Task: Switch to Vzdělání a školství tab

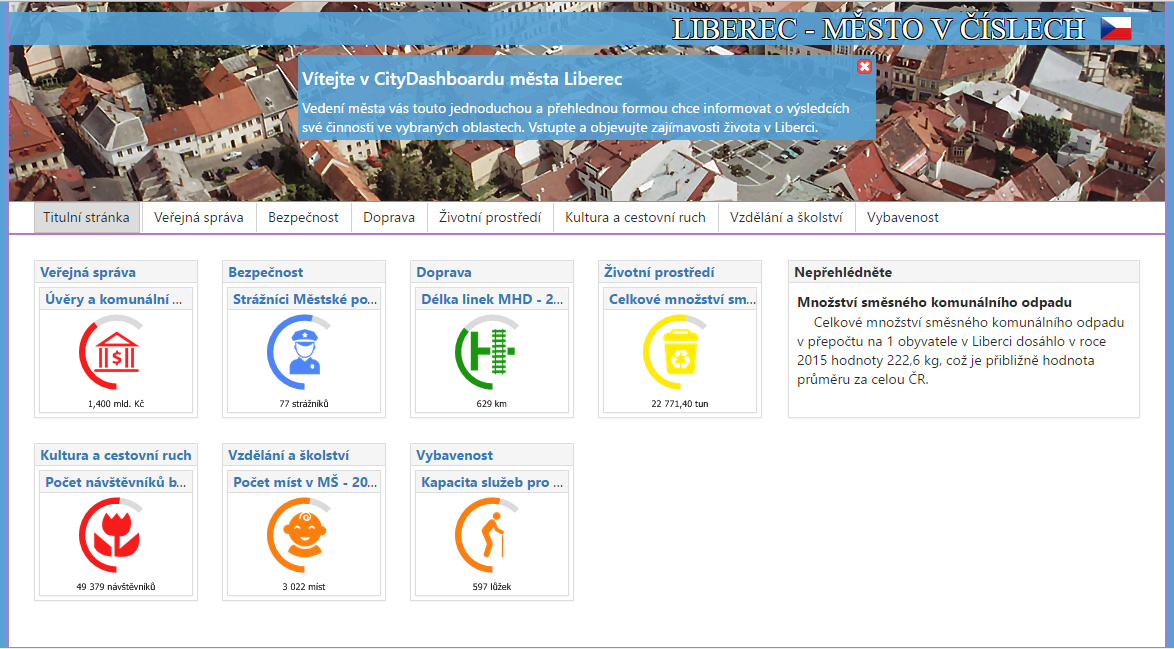Action: [786, 218]
